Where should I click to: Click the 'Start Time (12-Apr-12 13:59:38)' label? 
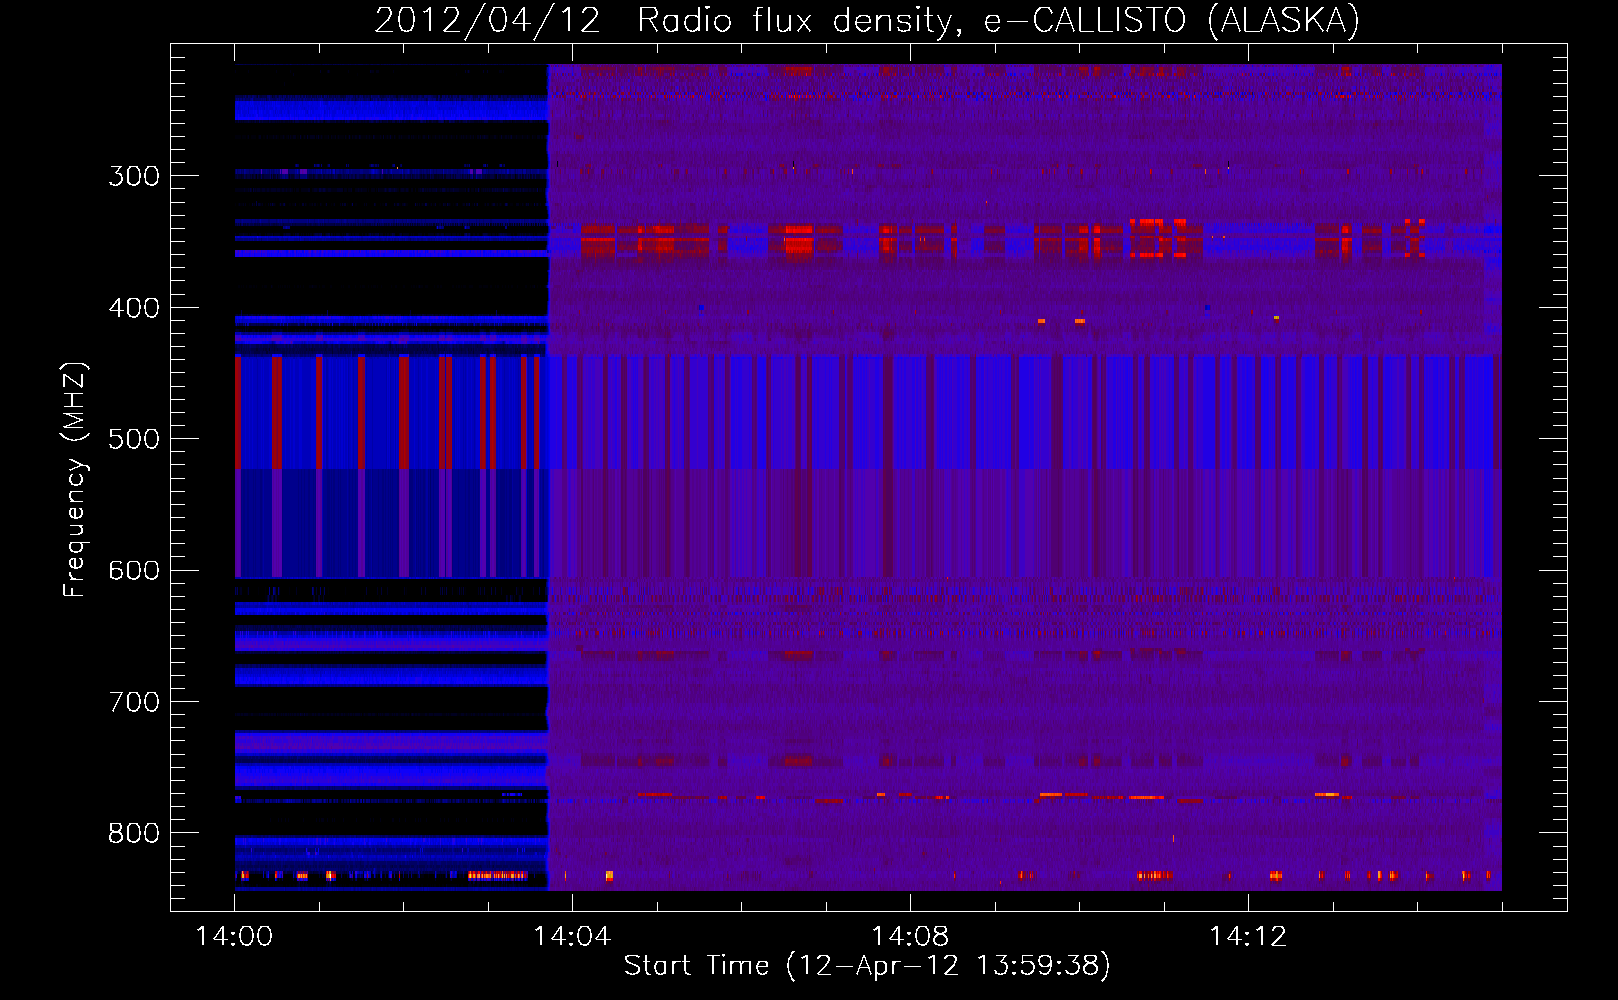coord(867,965)
